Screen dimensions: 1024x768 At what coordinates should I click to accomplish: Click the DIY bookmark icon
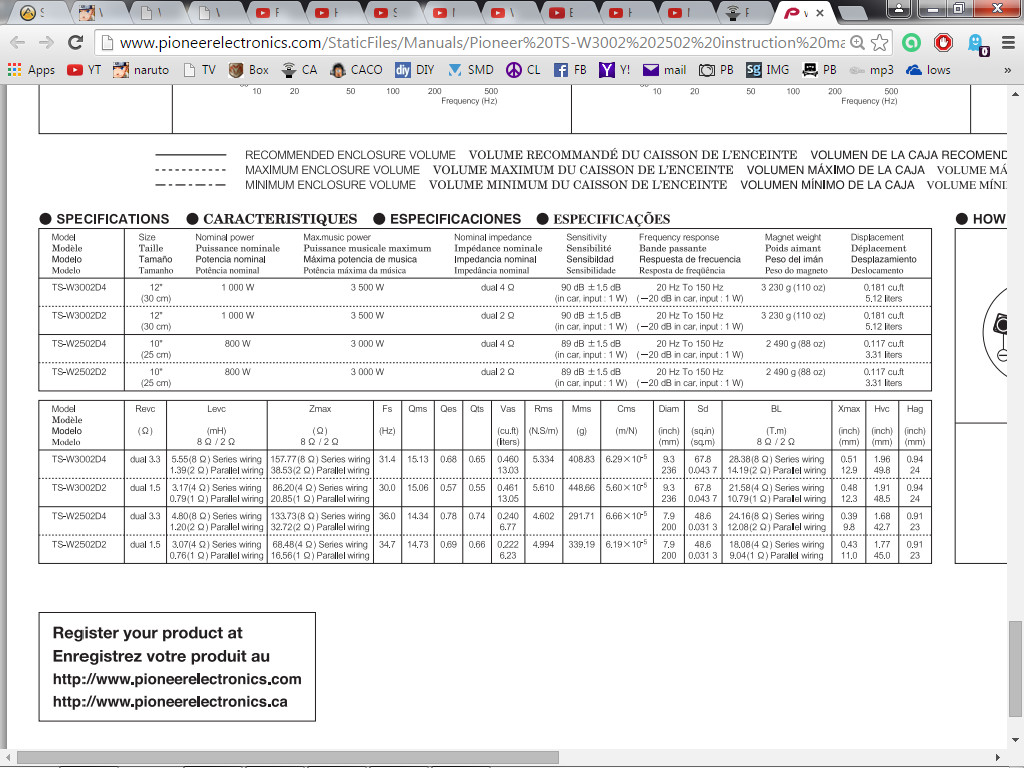(x=402, y=70)
